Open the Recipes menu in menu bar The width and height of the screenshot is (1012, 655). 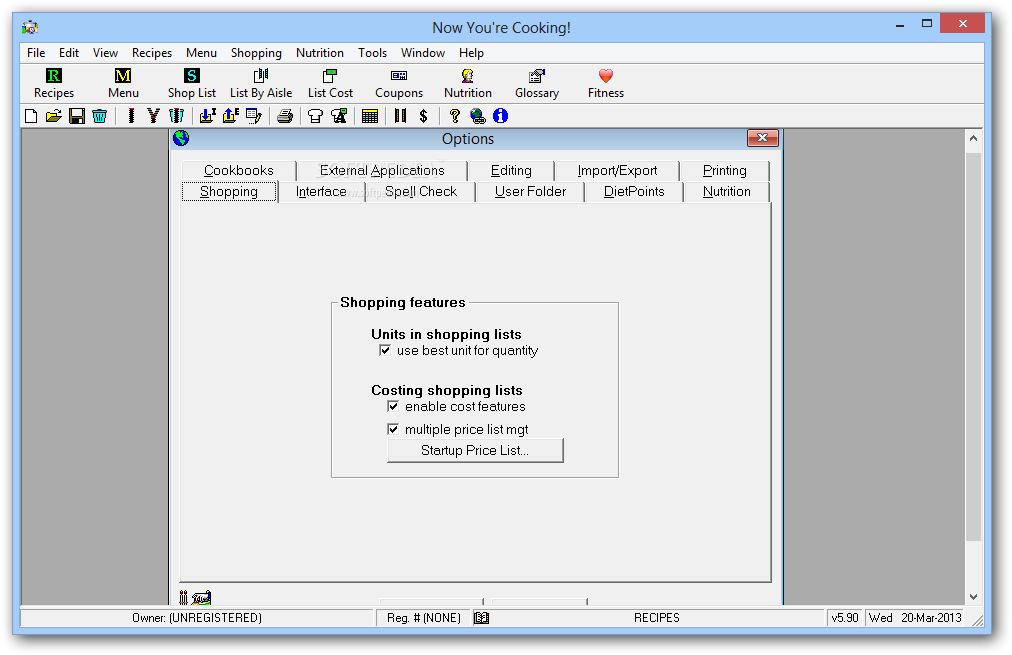point(152,53)
